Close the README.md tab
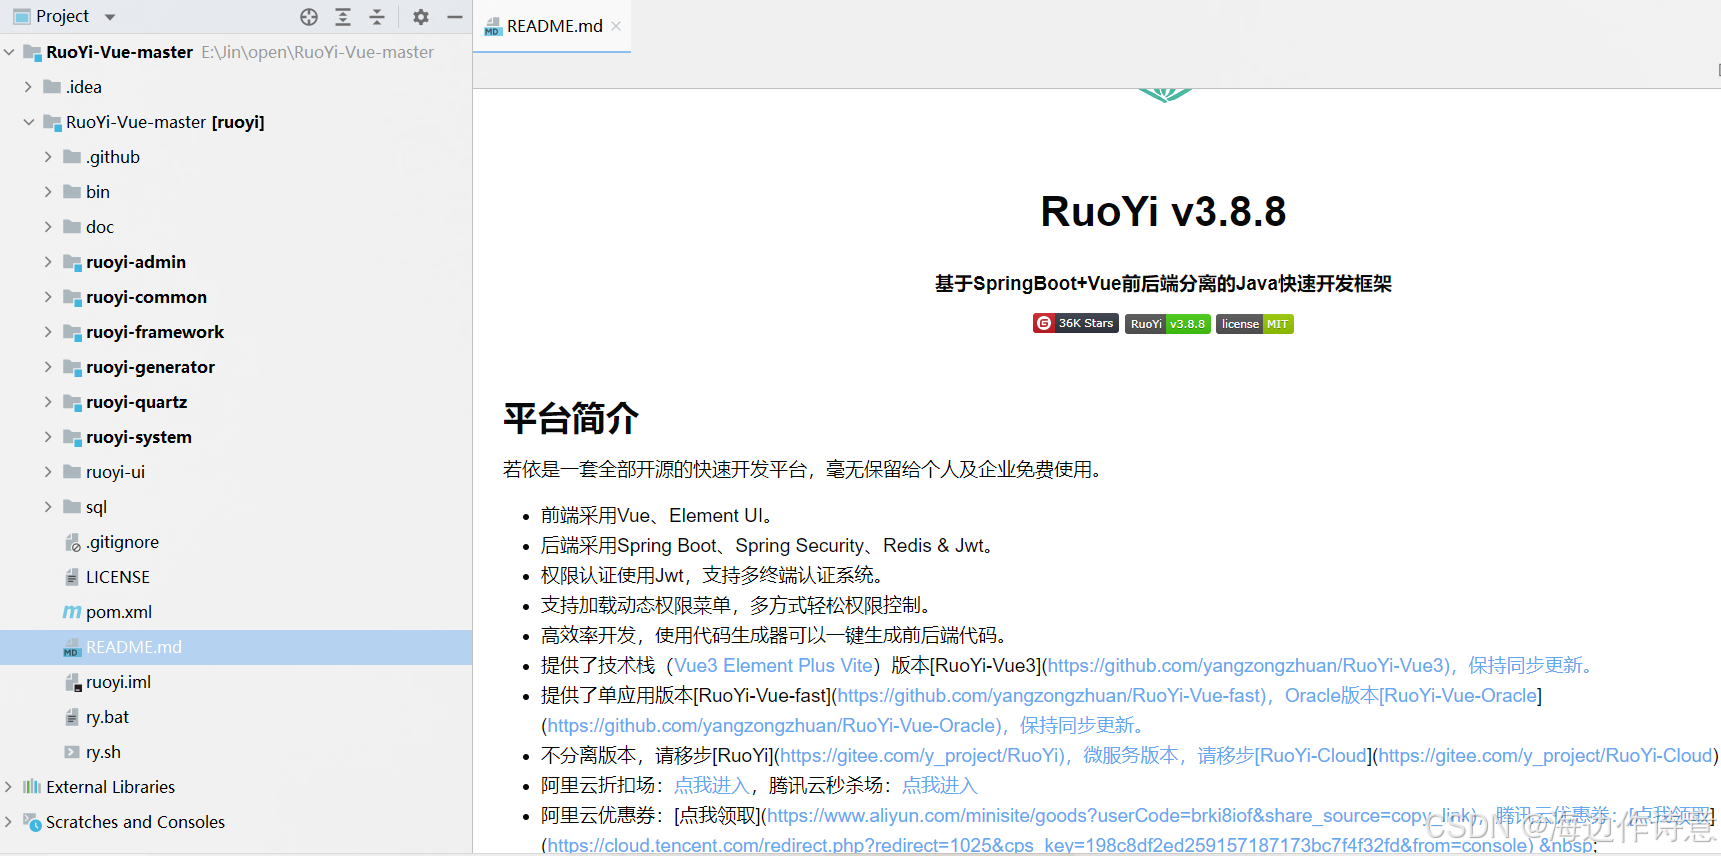 click(616, 26)
